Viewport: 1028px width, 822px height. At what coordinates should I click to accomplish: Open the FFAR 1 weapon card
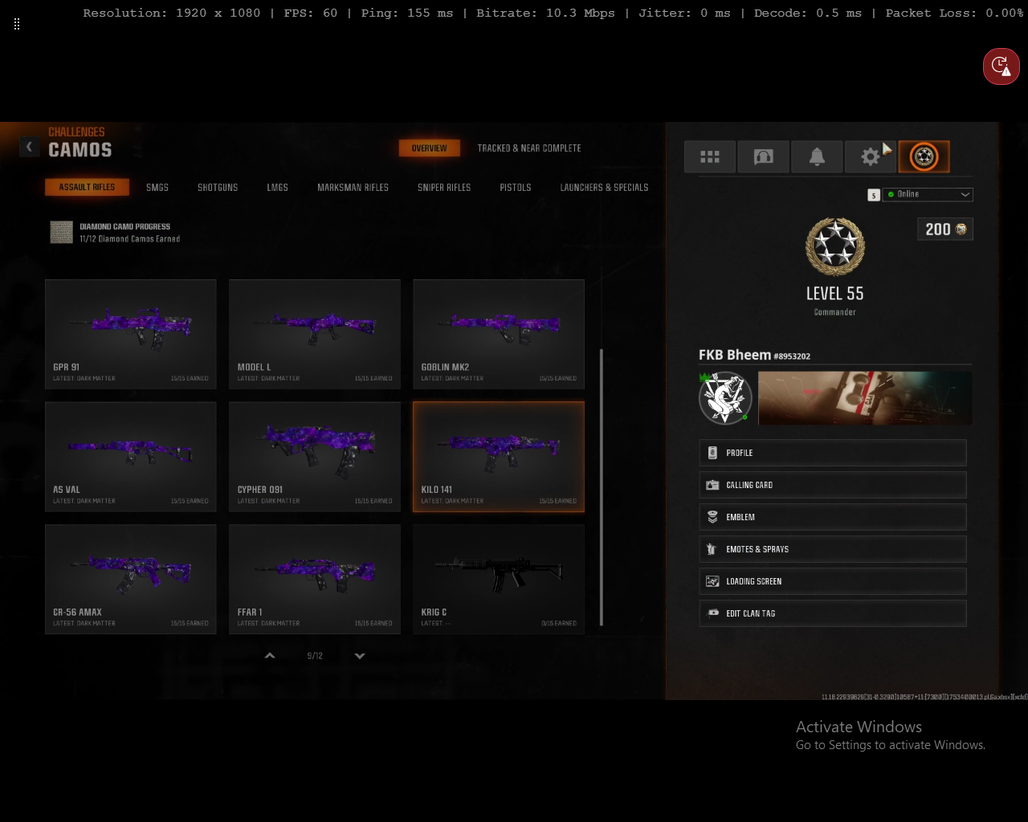(315, 579)
